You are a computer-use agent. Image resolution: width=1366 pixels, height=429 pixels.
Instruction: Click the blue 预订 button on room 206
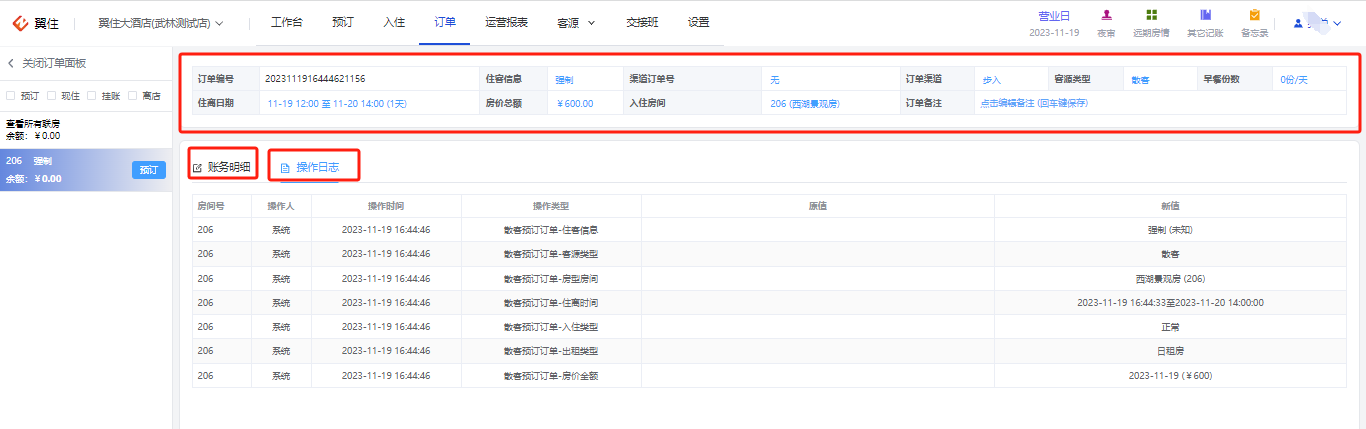click(149, 170)
